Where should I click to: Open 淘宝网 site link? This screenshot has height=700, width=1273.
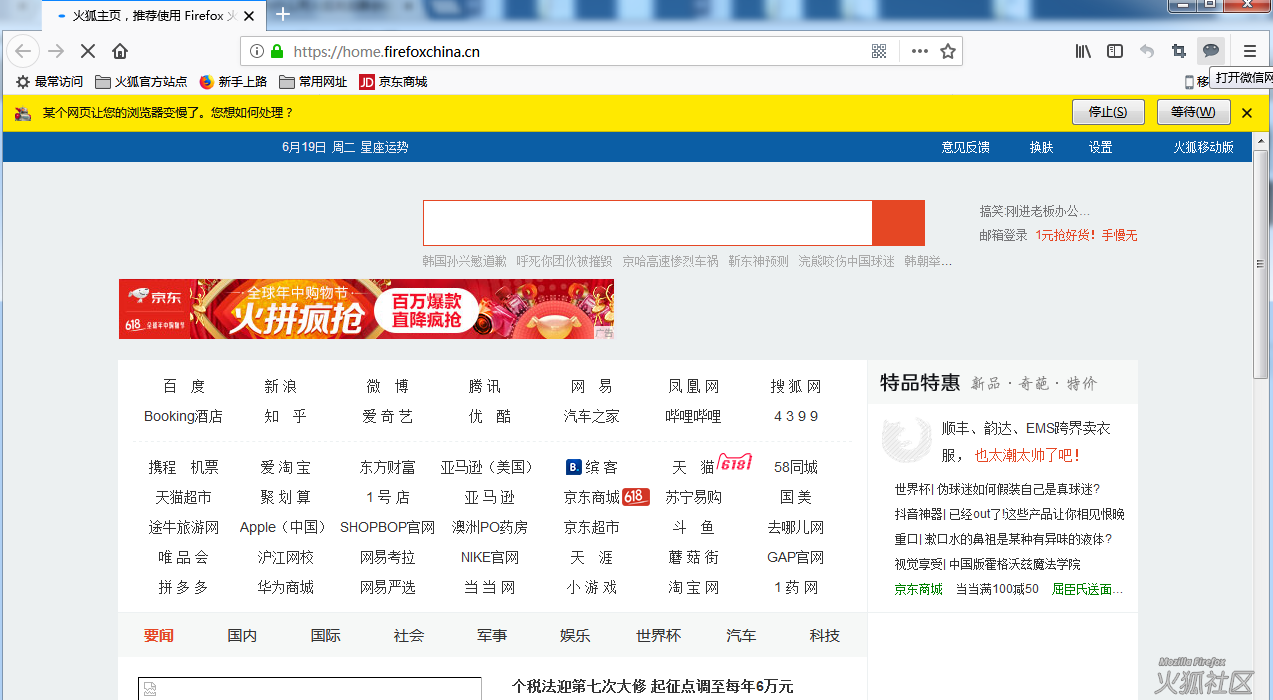click(x=693, y=587)
